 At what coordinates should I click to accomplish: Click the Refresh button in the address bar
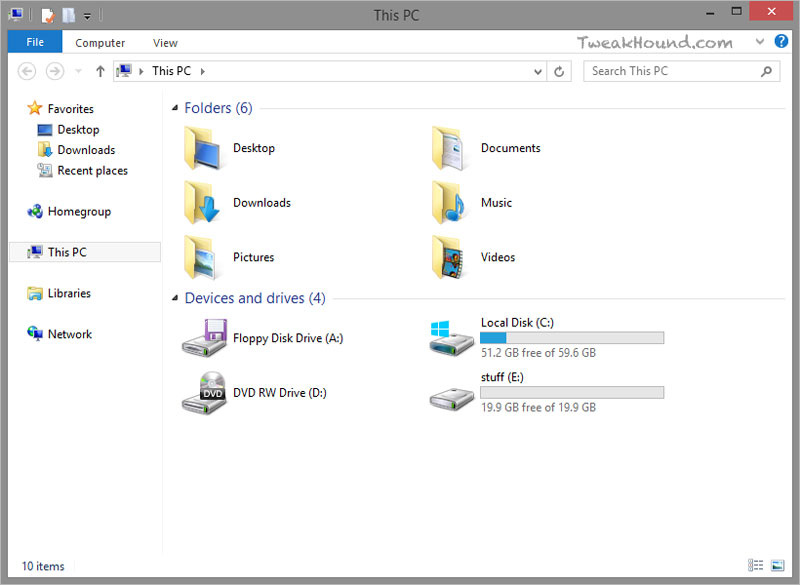pyautogui.click(x=559, y=71)
